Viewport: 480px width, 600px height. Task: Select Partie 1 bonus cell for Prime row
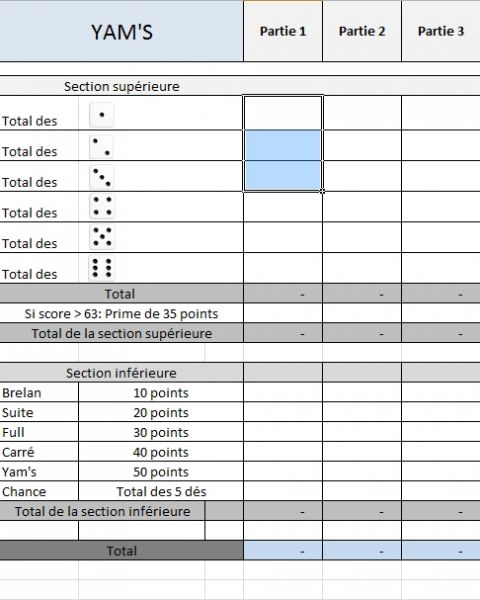[283, 313]
